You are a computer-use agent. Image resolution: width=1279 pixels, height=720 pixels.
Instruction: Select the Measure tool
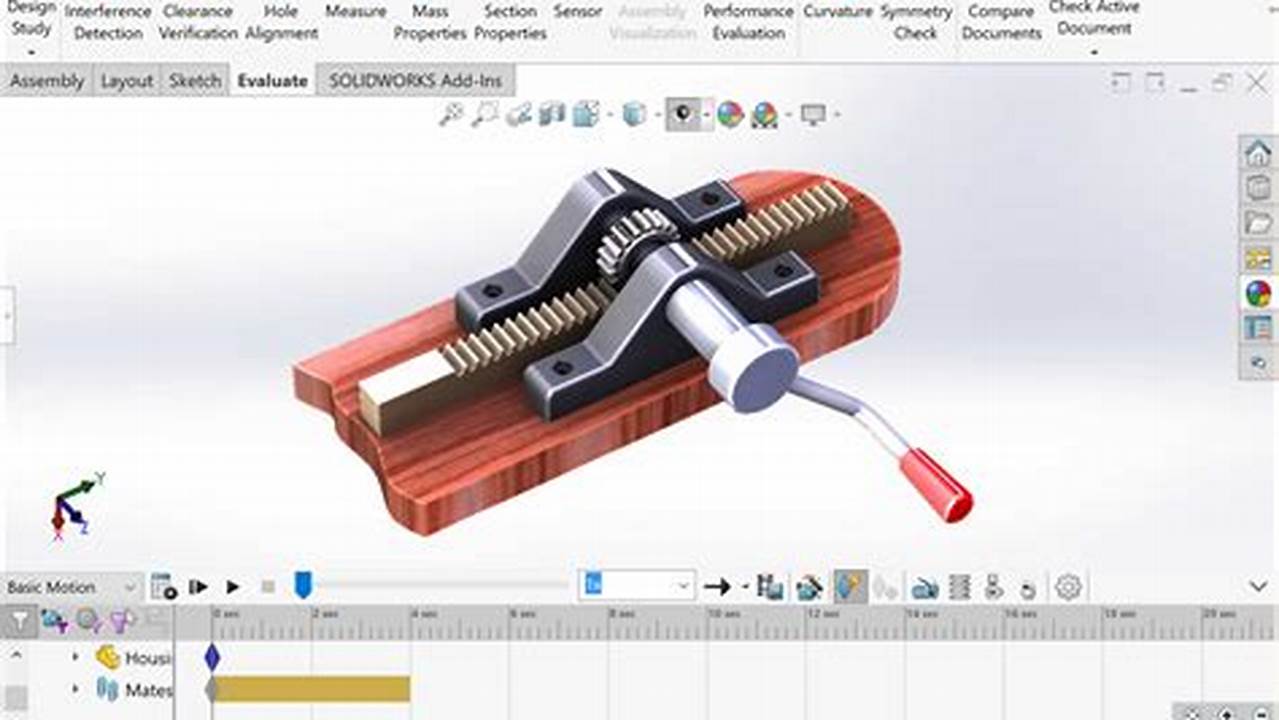pyautogui.click(x=355, y=12)
